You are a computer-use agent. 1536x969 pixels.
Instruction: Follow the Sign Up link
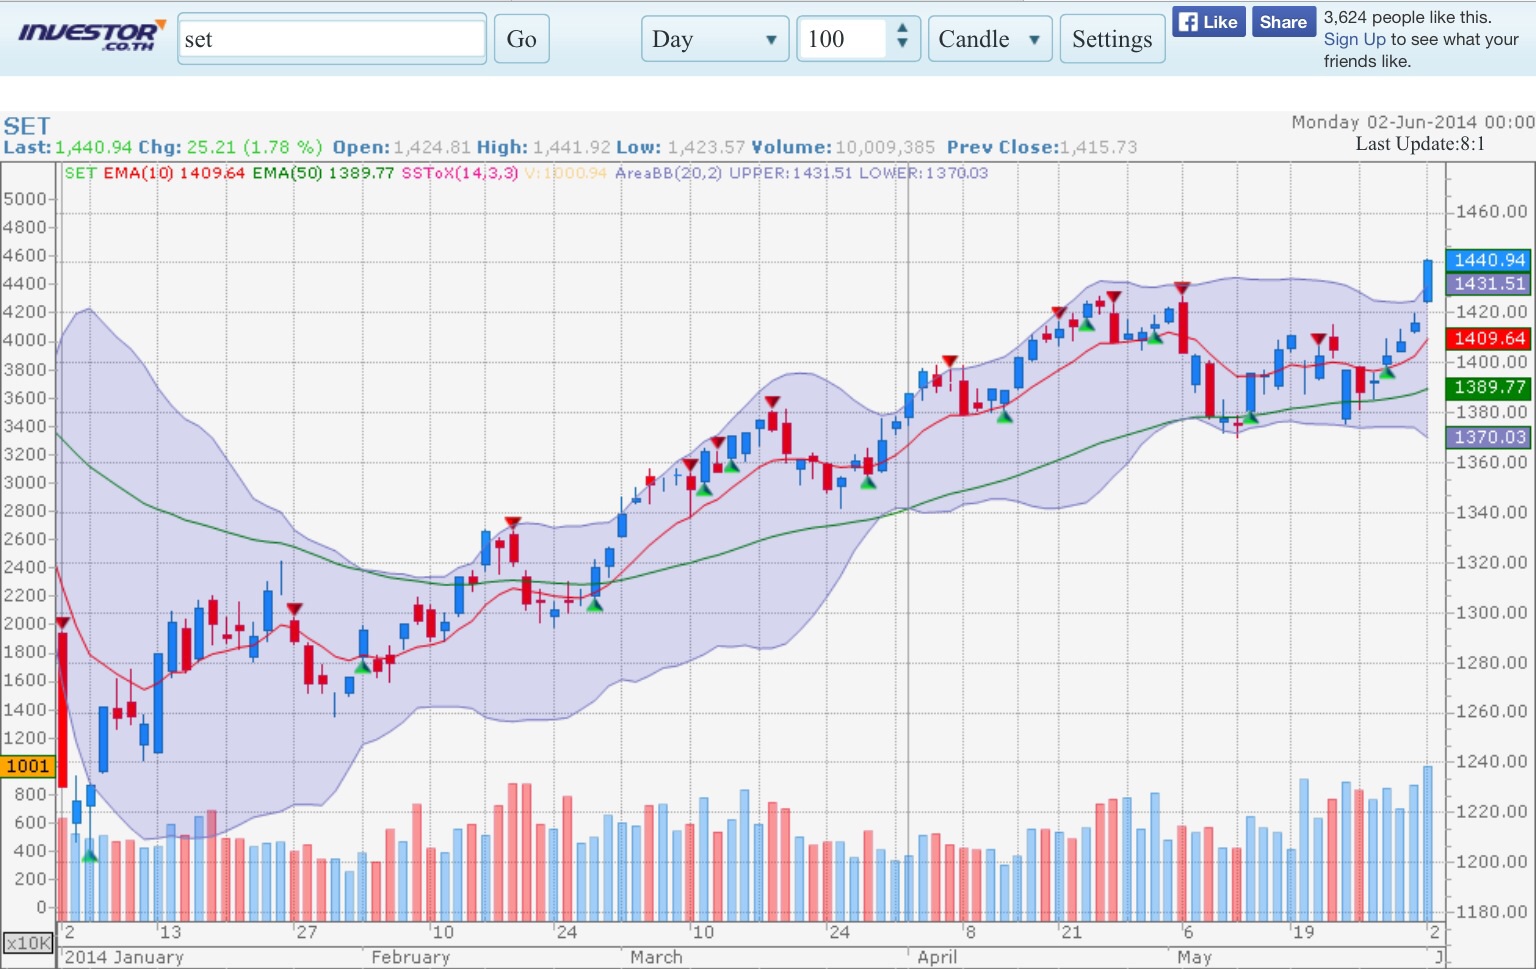coord(1354,39)
